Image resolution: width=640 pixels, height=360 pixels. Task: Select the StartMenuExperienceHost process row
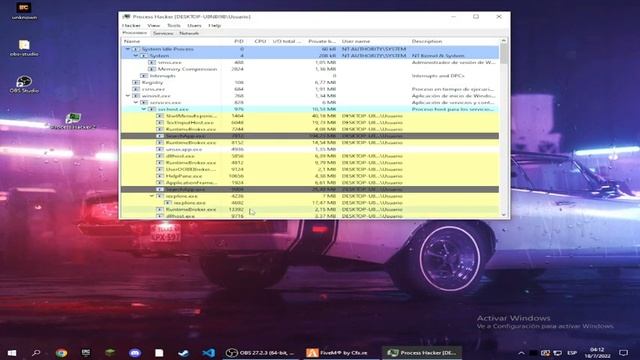(310, 116)
